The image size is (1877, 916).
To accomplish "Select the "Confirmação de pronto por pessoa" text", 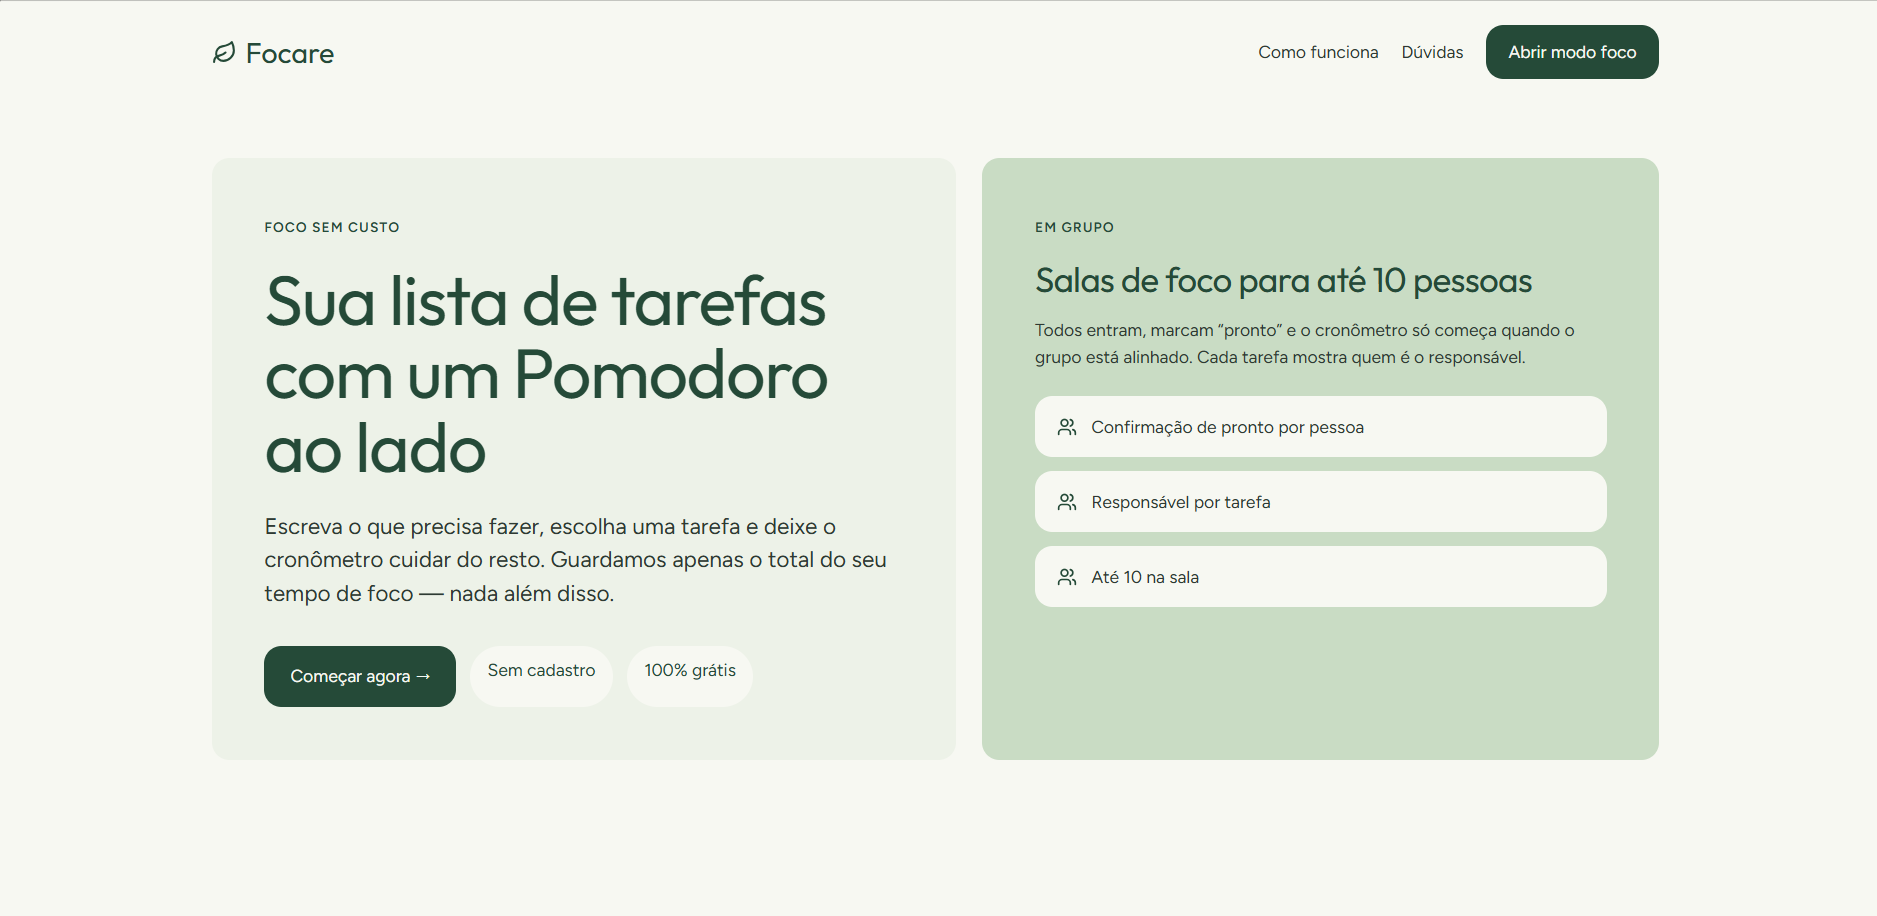I will click(1227, 427).
